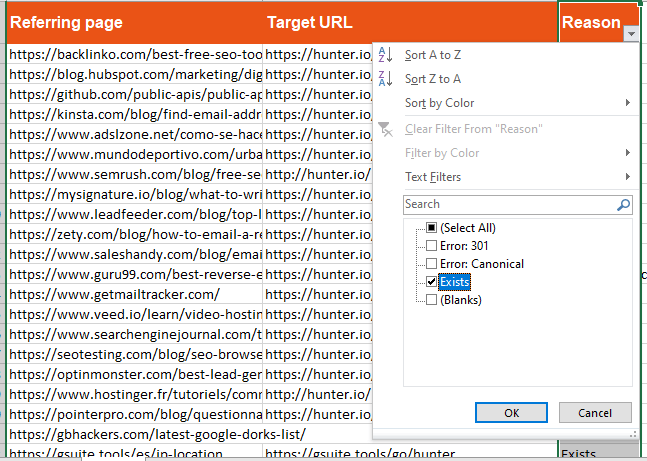Click the filter menu resize grip
647x461 pixels.
click(x=633, y=434)
